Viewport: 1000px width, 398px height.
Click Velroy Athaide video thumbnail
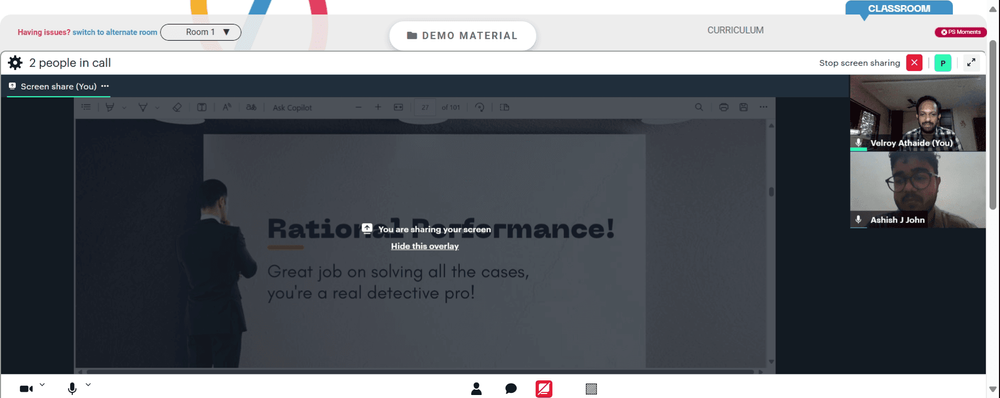(x=917, y=114)
